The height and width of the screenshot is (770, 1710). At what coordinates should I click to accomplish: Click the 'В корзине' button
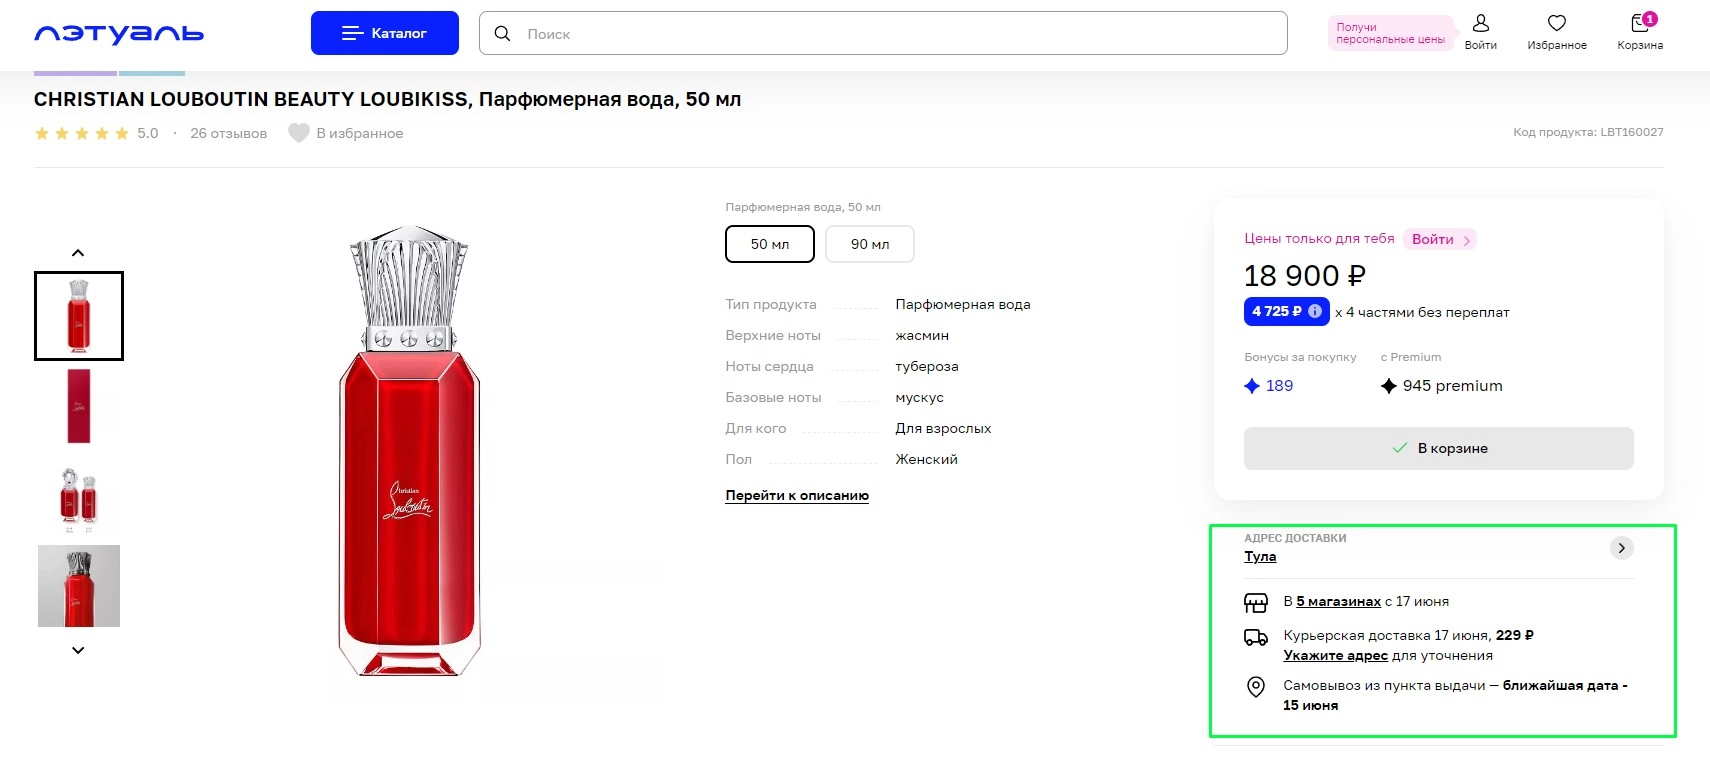click(1439, 448)
